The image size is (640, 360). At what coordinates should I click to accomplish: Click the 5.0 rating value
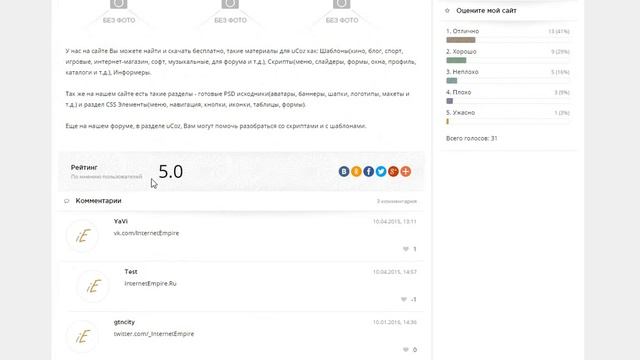pos(171,171)
